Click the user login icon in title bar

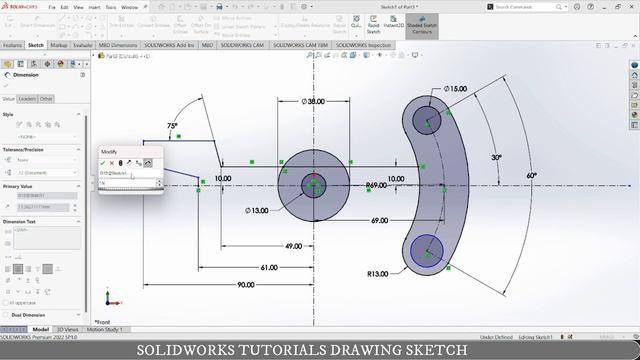(577, 7)
